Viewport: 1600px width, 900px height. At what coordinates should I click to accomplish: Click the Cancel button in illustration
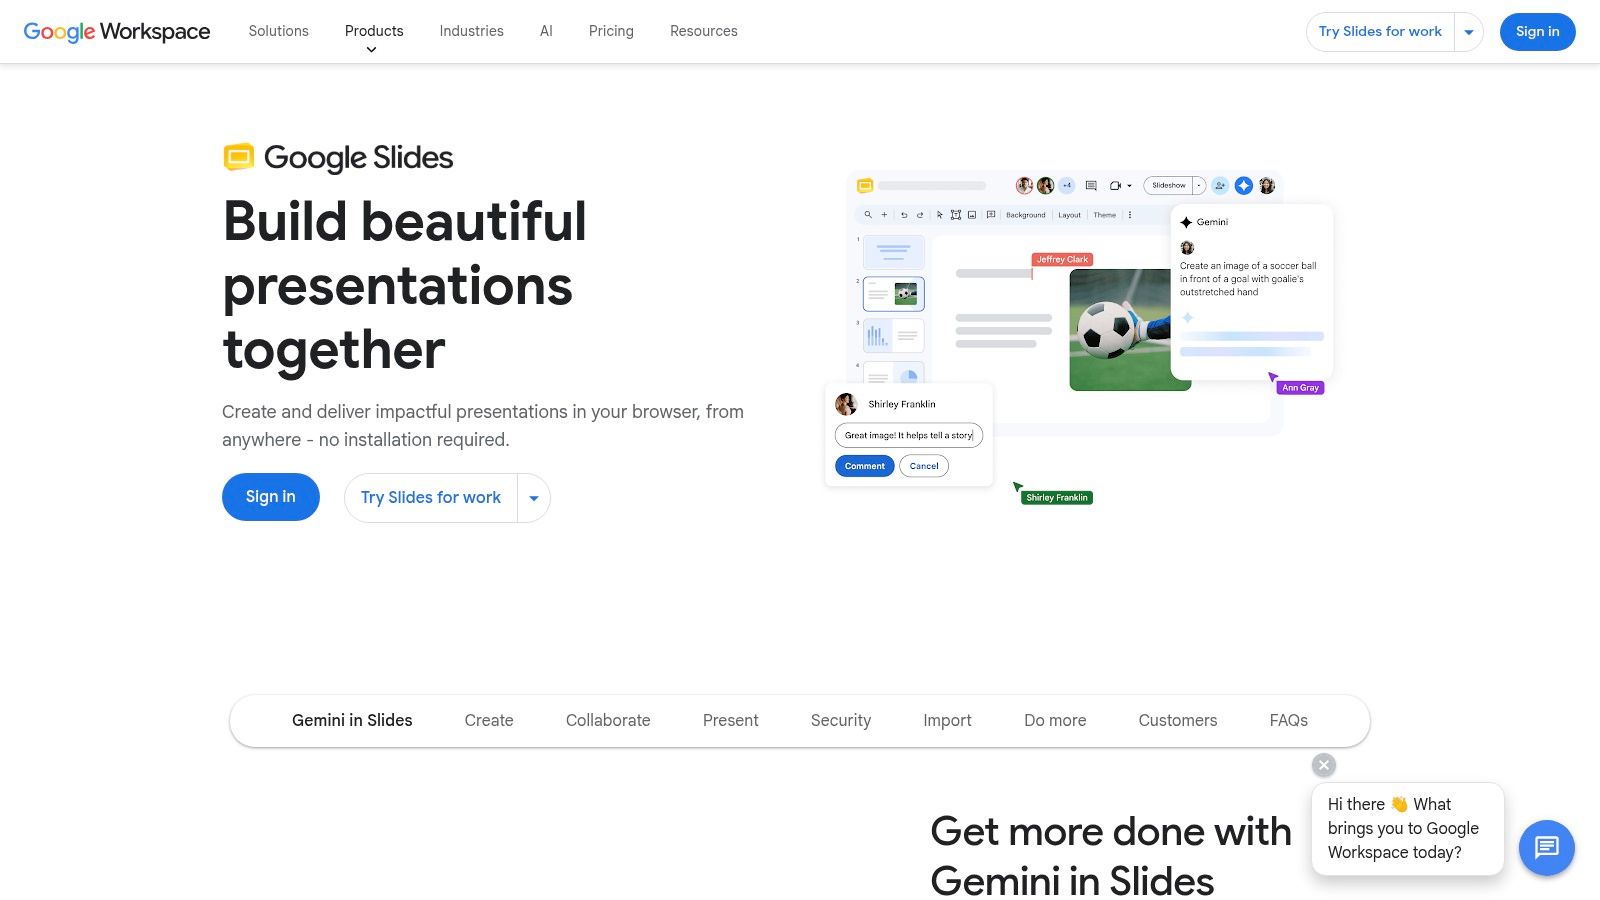point(924,466)
